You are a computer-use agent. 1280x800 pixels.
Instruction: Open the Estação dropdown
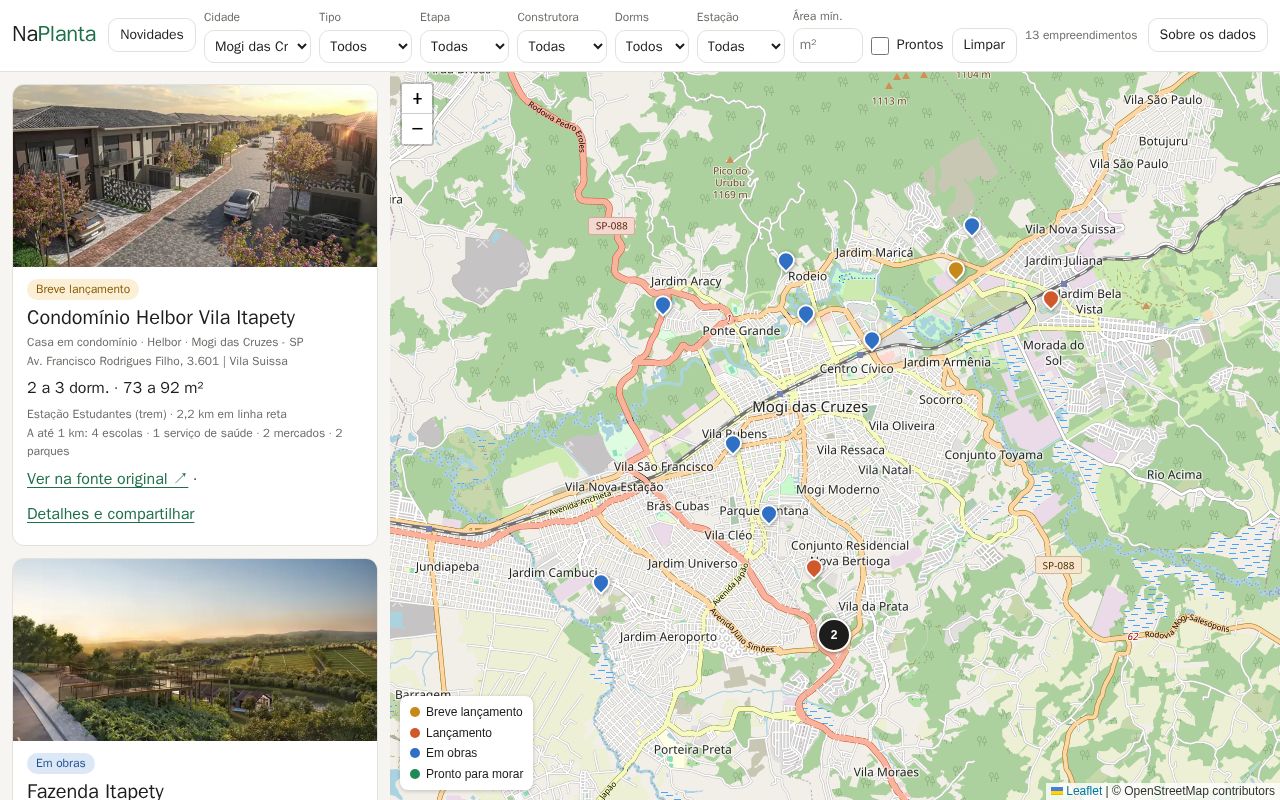pyautogui.click(x=741, y=46)
